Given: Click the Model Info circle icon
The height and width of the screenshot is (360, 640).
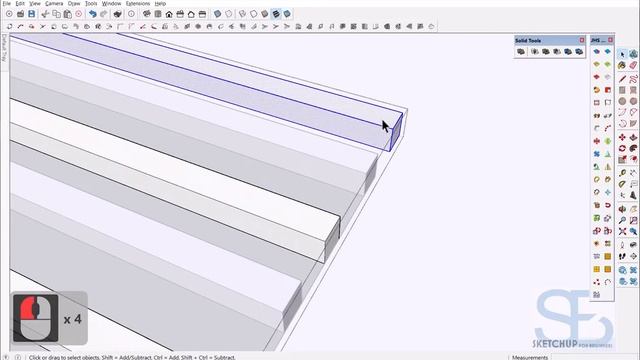Looking at the screenshot, I should click(x=131, y=14).
